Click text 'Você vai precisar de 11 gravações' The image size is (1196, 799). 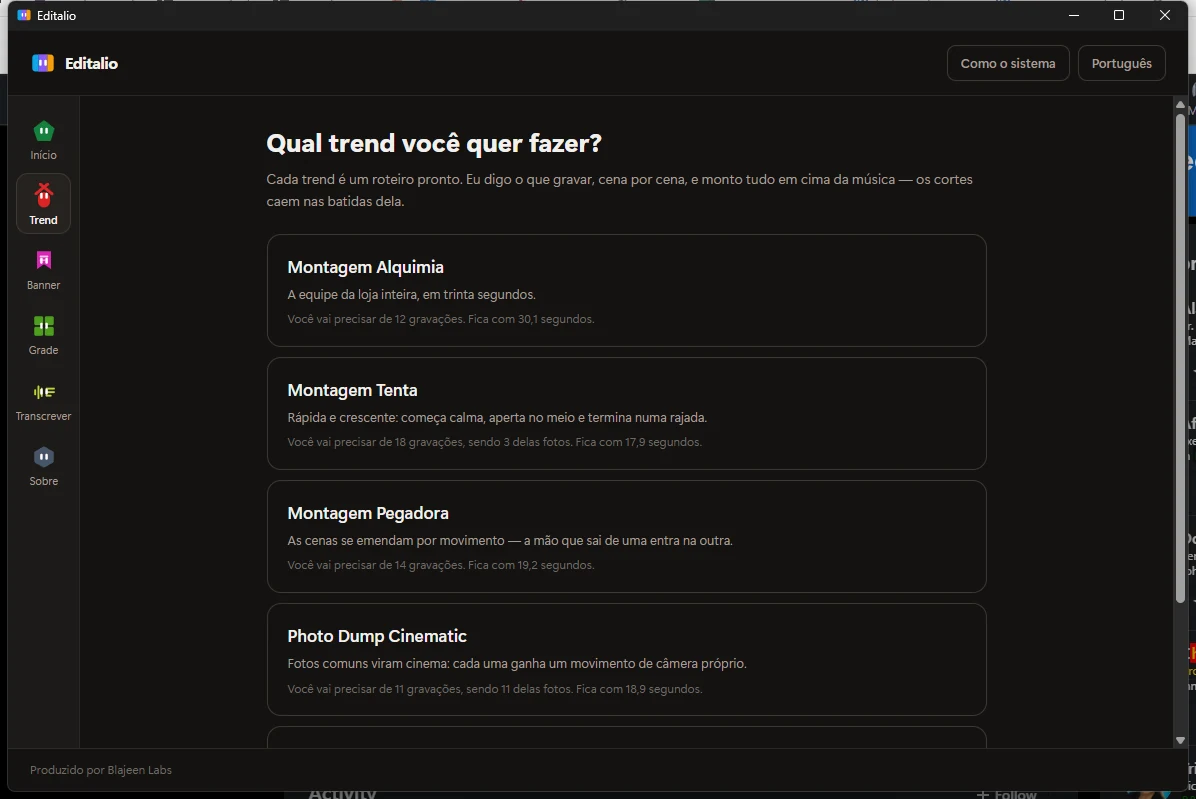[375, 688]
